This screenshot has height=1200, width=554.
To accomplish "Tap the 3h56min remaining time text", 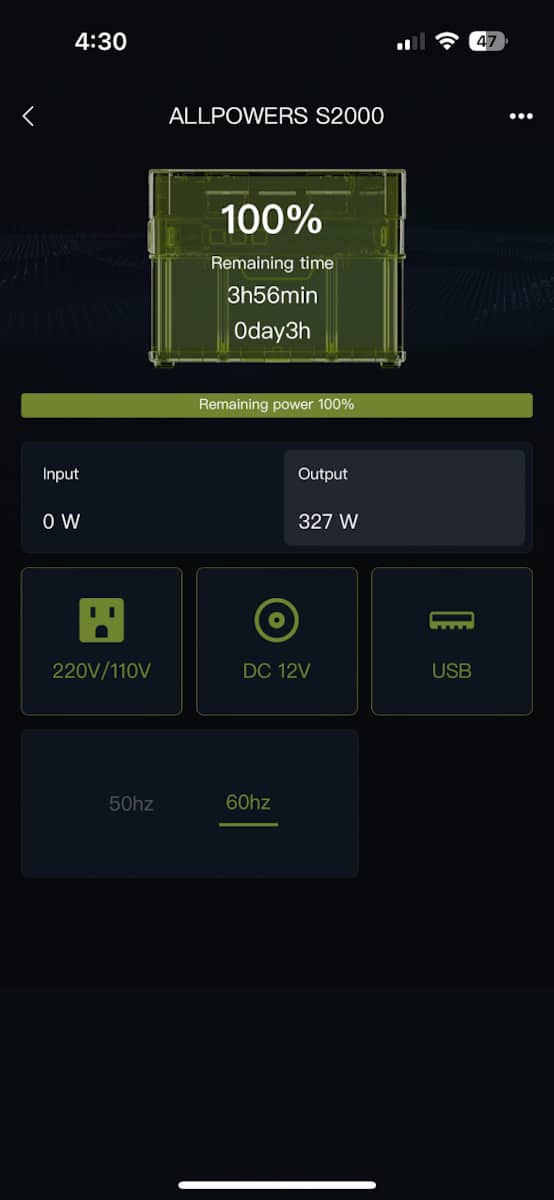I will tap(272, 296).
